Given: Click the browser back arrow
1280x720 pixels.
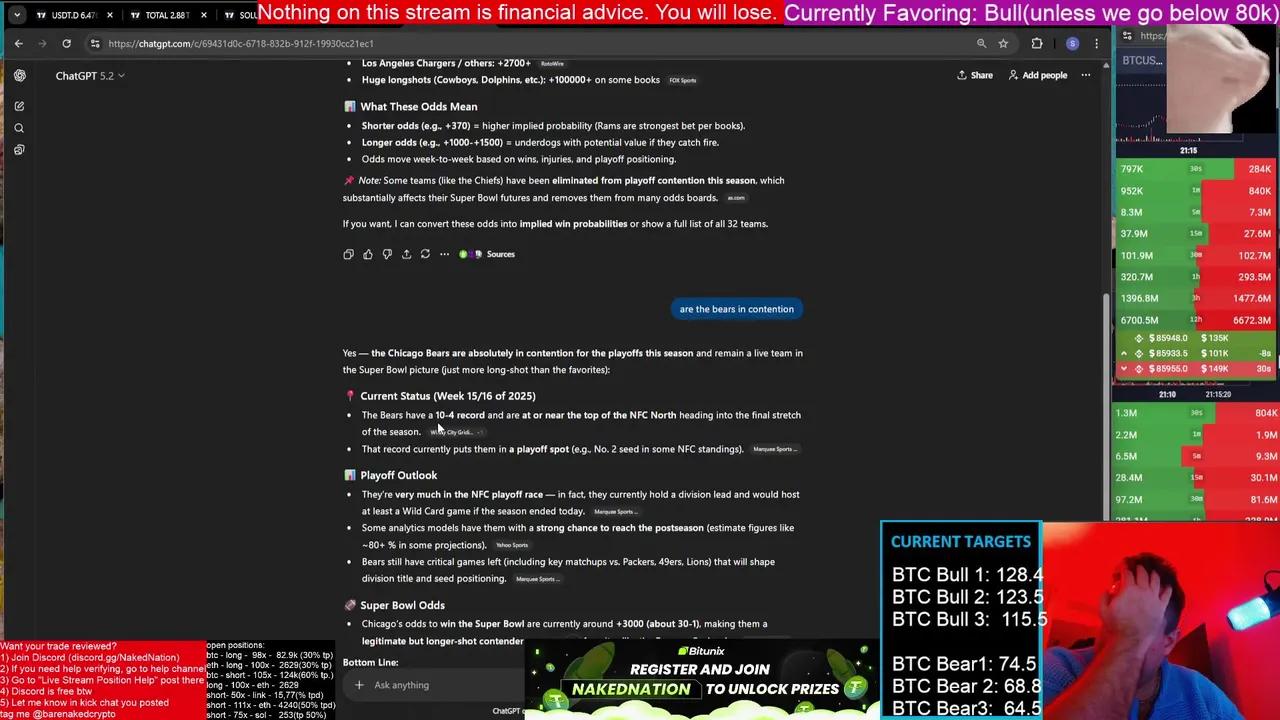Looking at the screenshot, I should (x=18, y=43).
